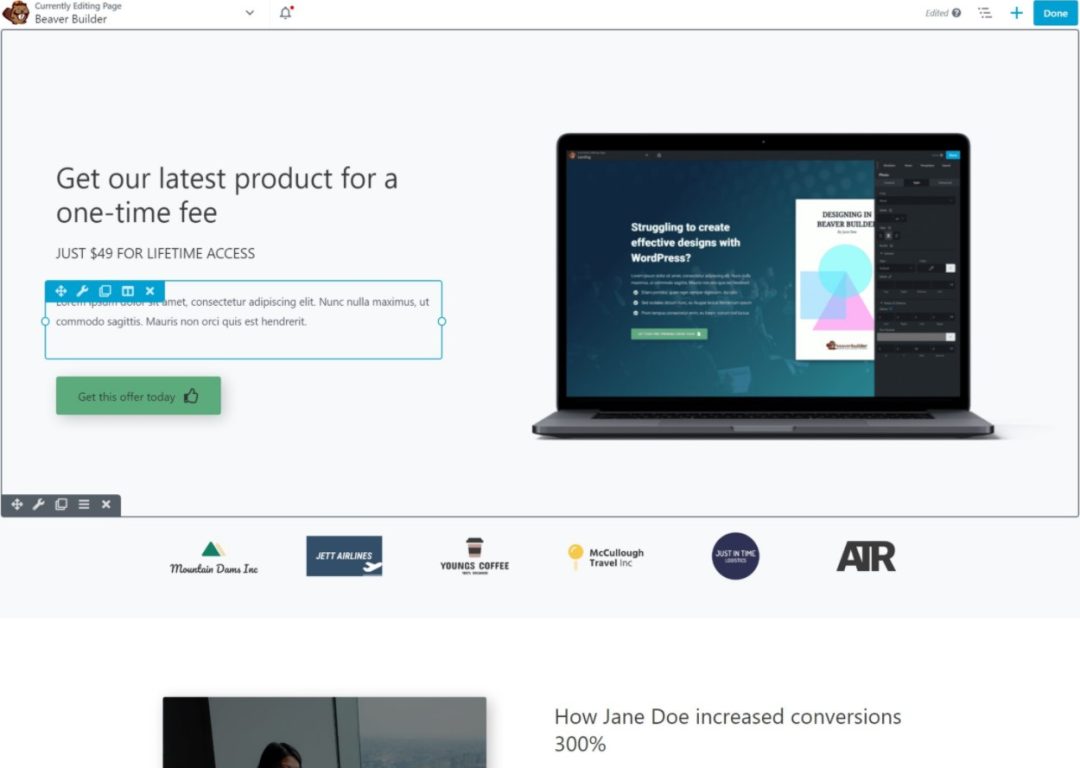Click the Lorem ipsum paragraph text
The height and width of the screenshot is (768, 1080).
click(242, 311)
